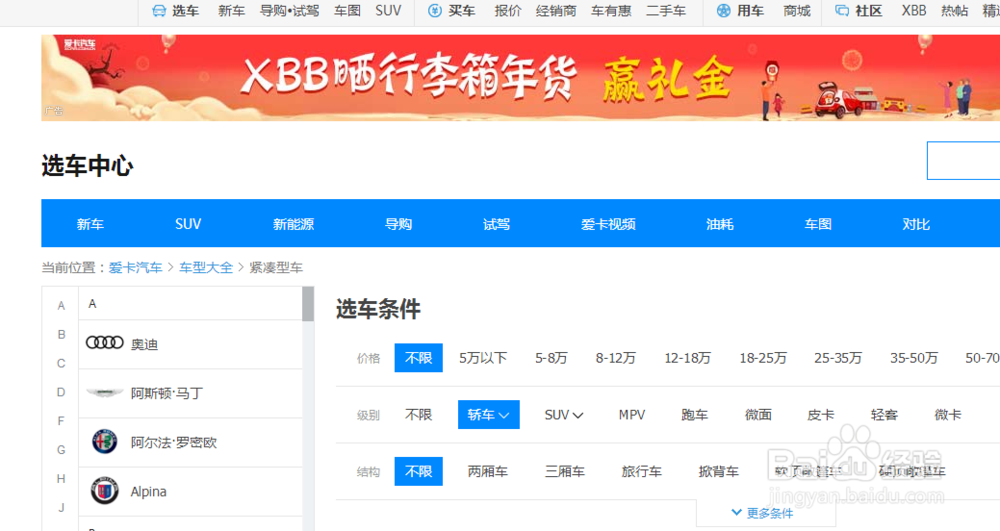Jump to letter G in brand index
This screenshot has height=531, width=1000.
pos(61,450)
